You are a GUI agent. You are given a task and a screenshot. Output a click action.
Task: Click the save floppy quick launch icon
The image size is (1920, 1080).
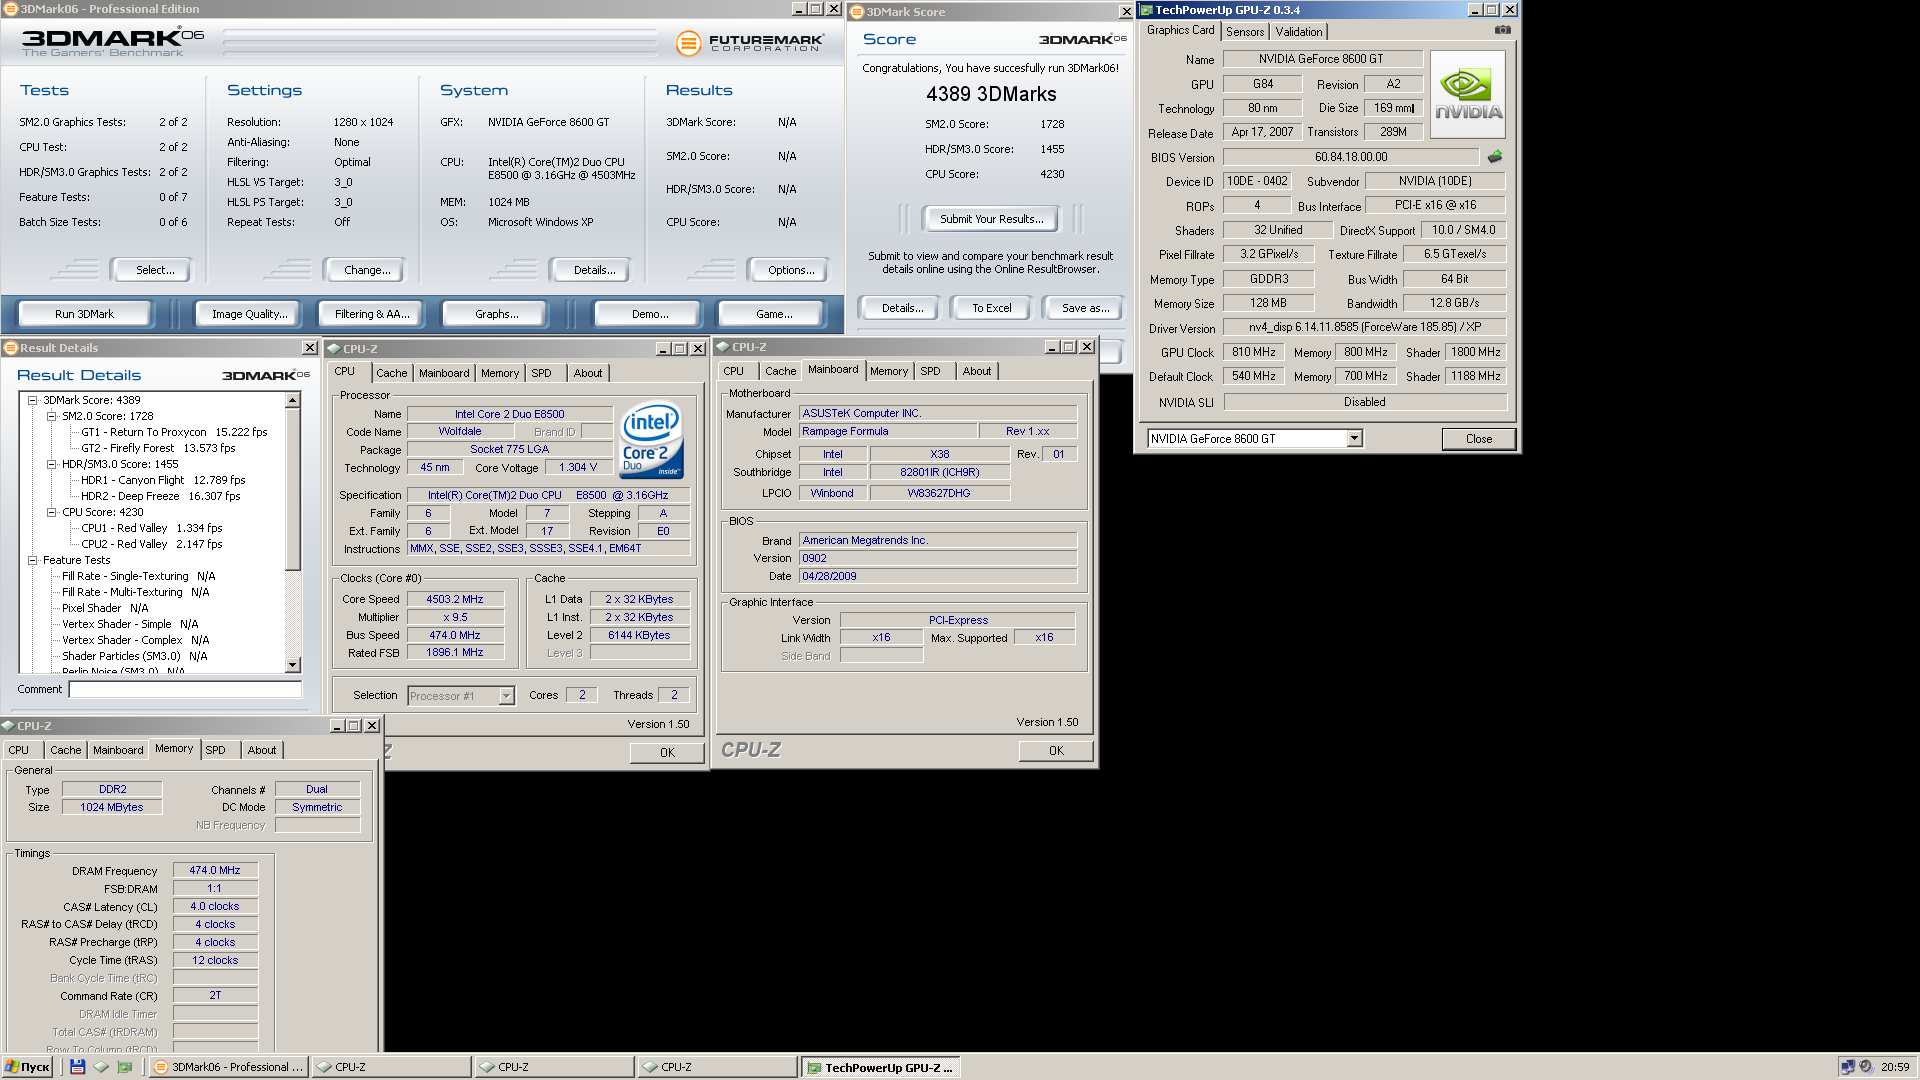(77, 1067)
